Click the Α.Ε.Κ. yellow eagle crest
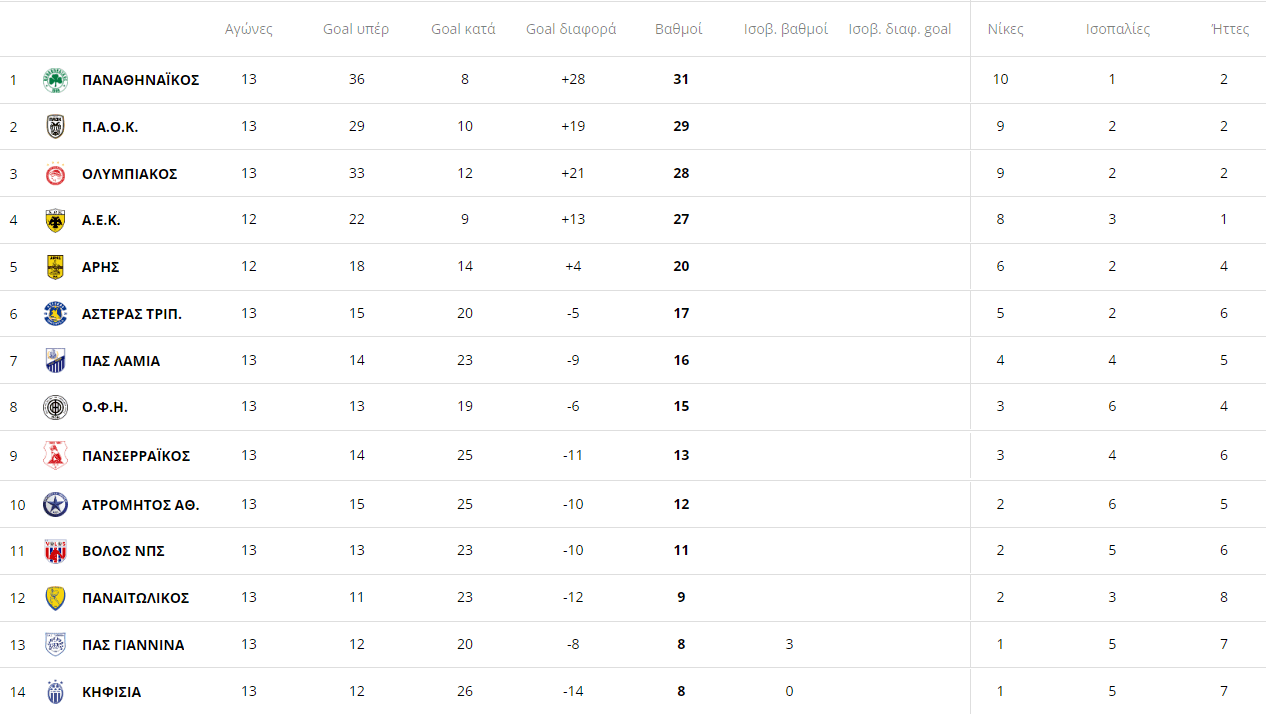This screenshot has width=1266, height=714. [55, 221]
